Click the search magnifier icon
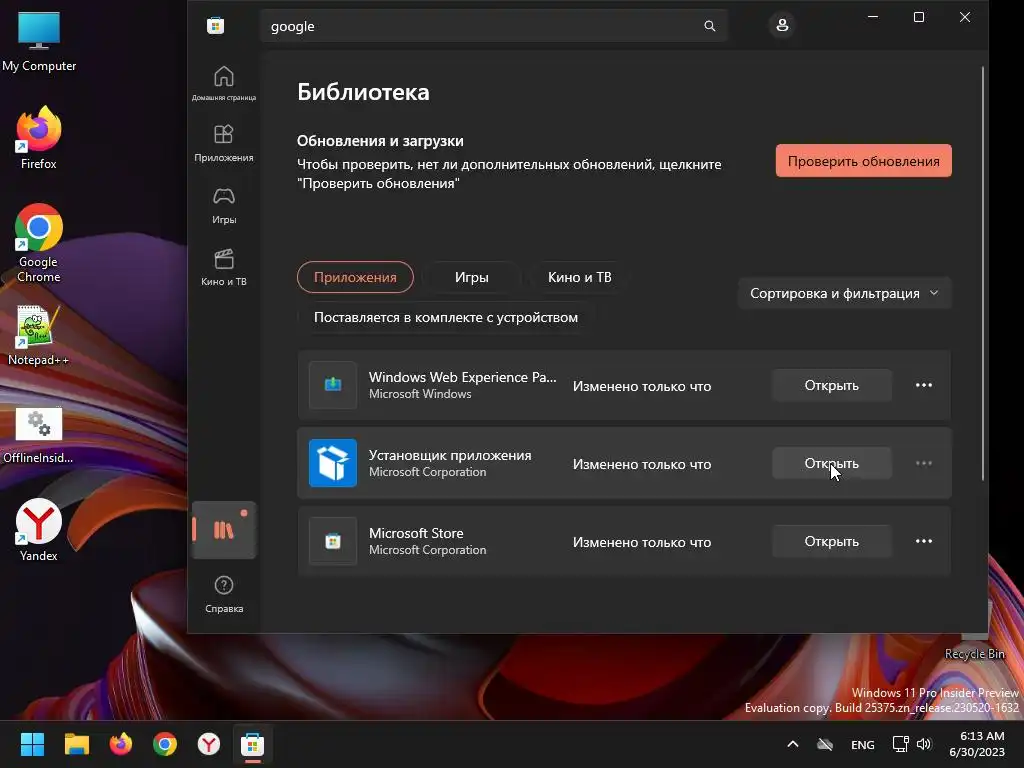Screen dimensions: 1024x768 click(x=710, y=26)
